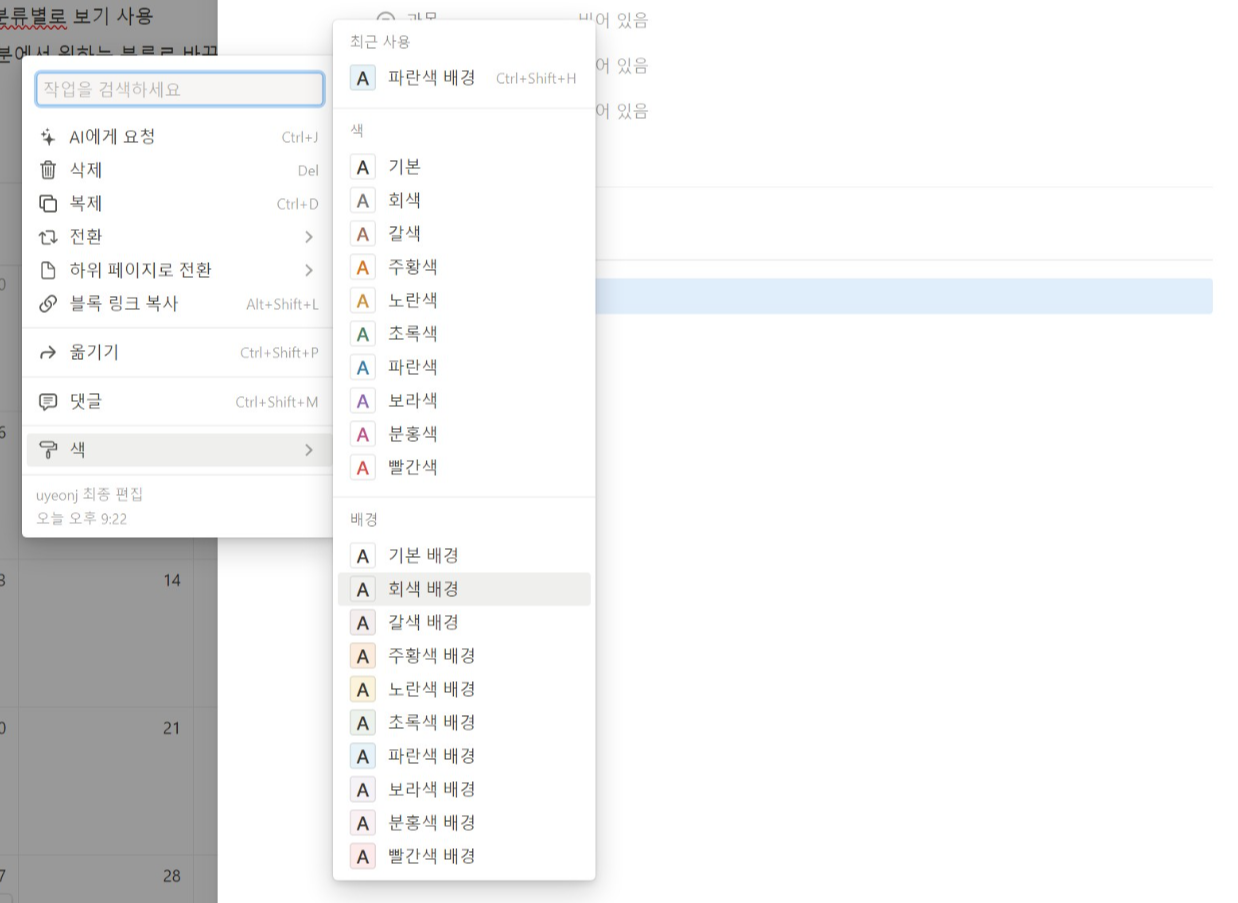Choose 노란색 배경 background color
This screenshot has width=1238, height=903.
pos(464,689)
